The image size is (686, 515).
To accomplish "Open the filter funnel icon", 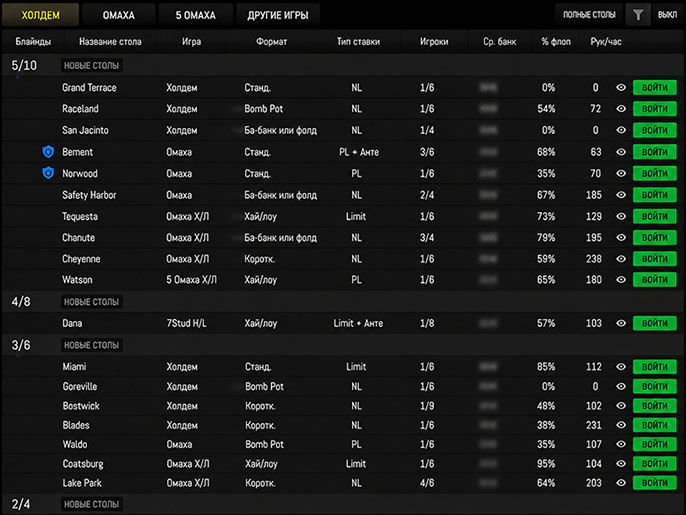I will click(638, 15).
